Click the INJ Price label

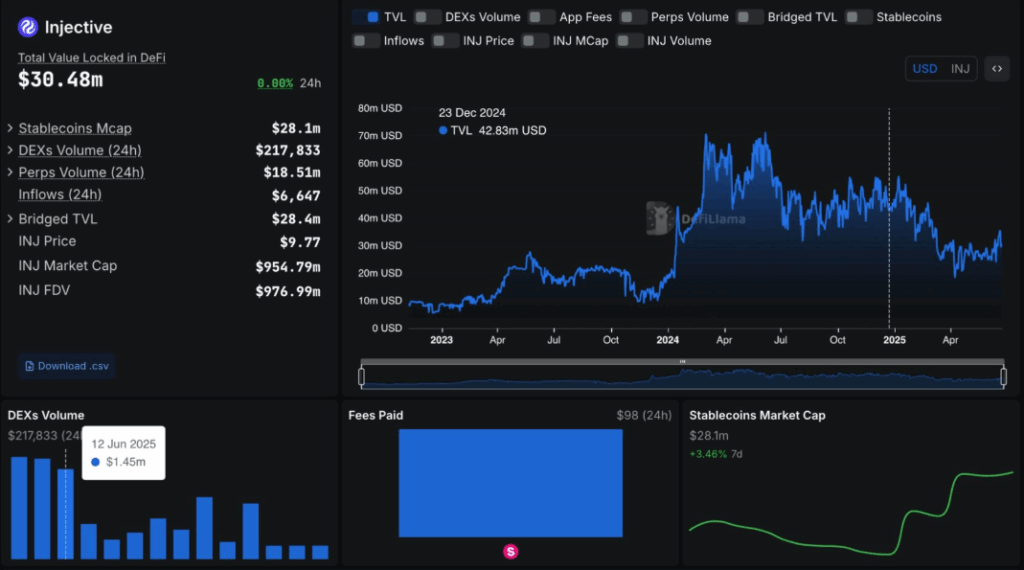47,242
